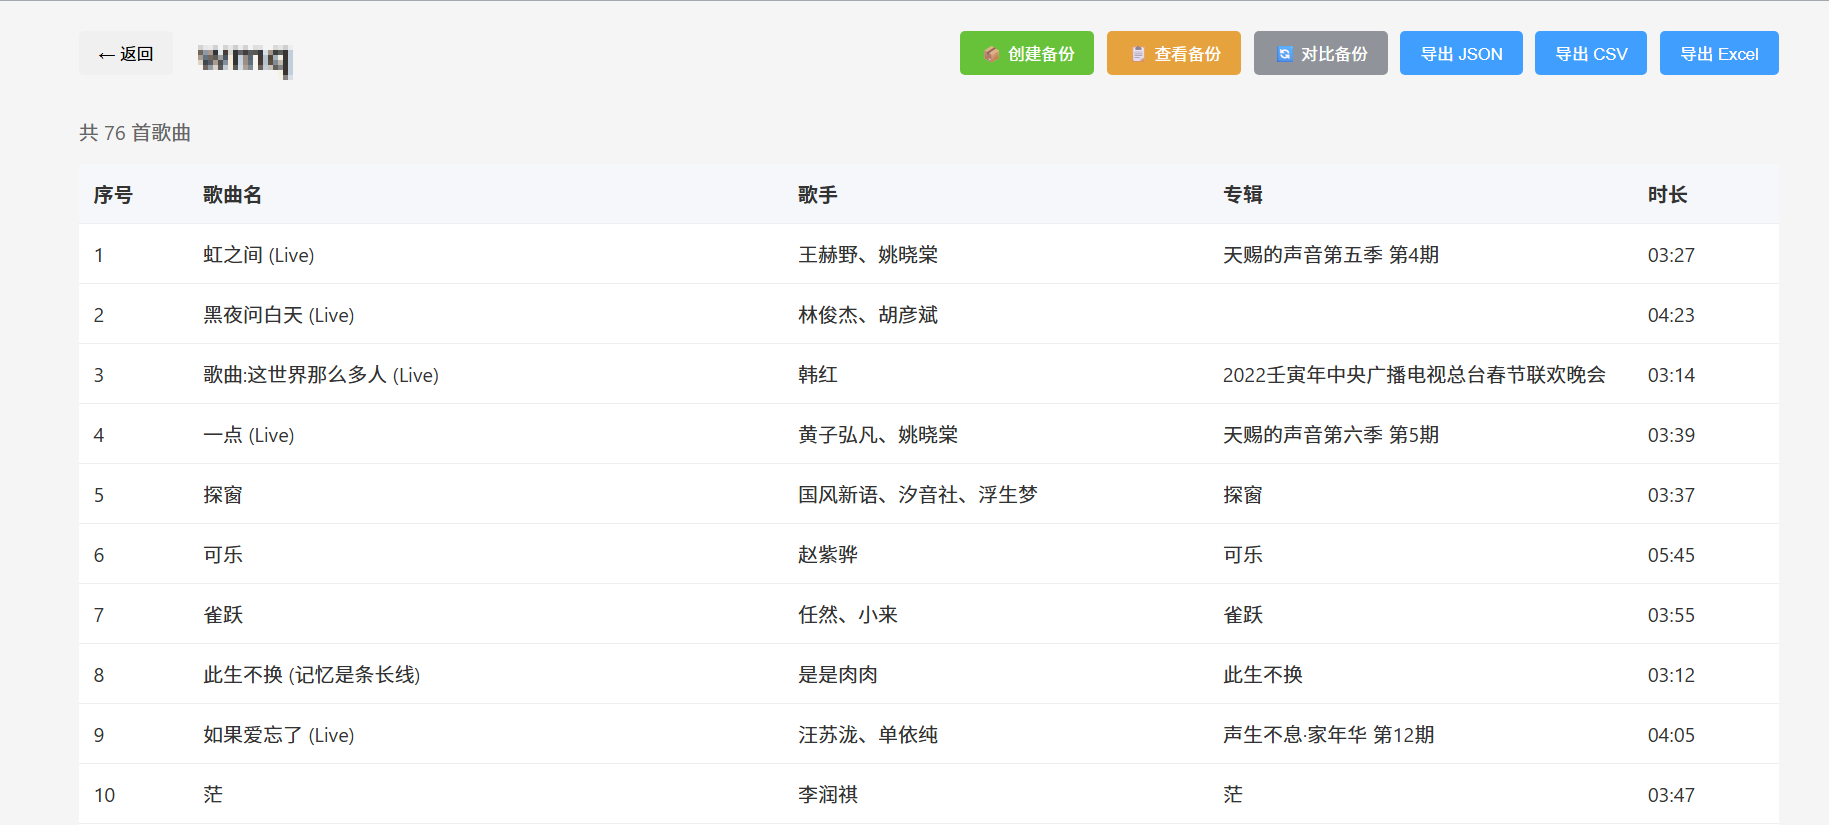Select the 歌手 column header
The height and width of the screenshot is (825, 1829).
(817, 195)
